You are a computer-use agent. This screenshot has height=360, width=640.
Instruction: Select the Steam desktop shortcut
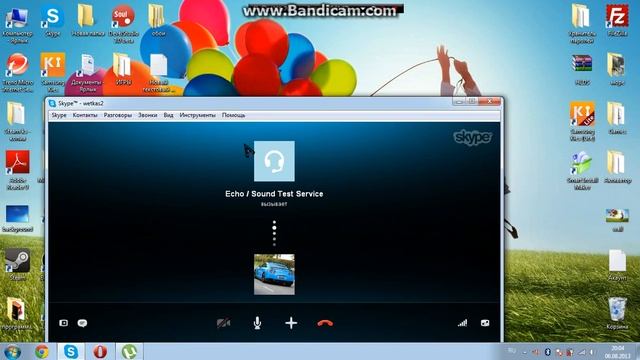18,264
